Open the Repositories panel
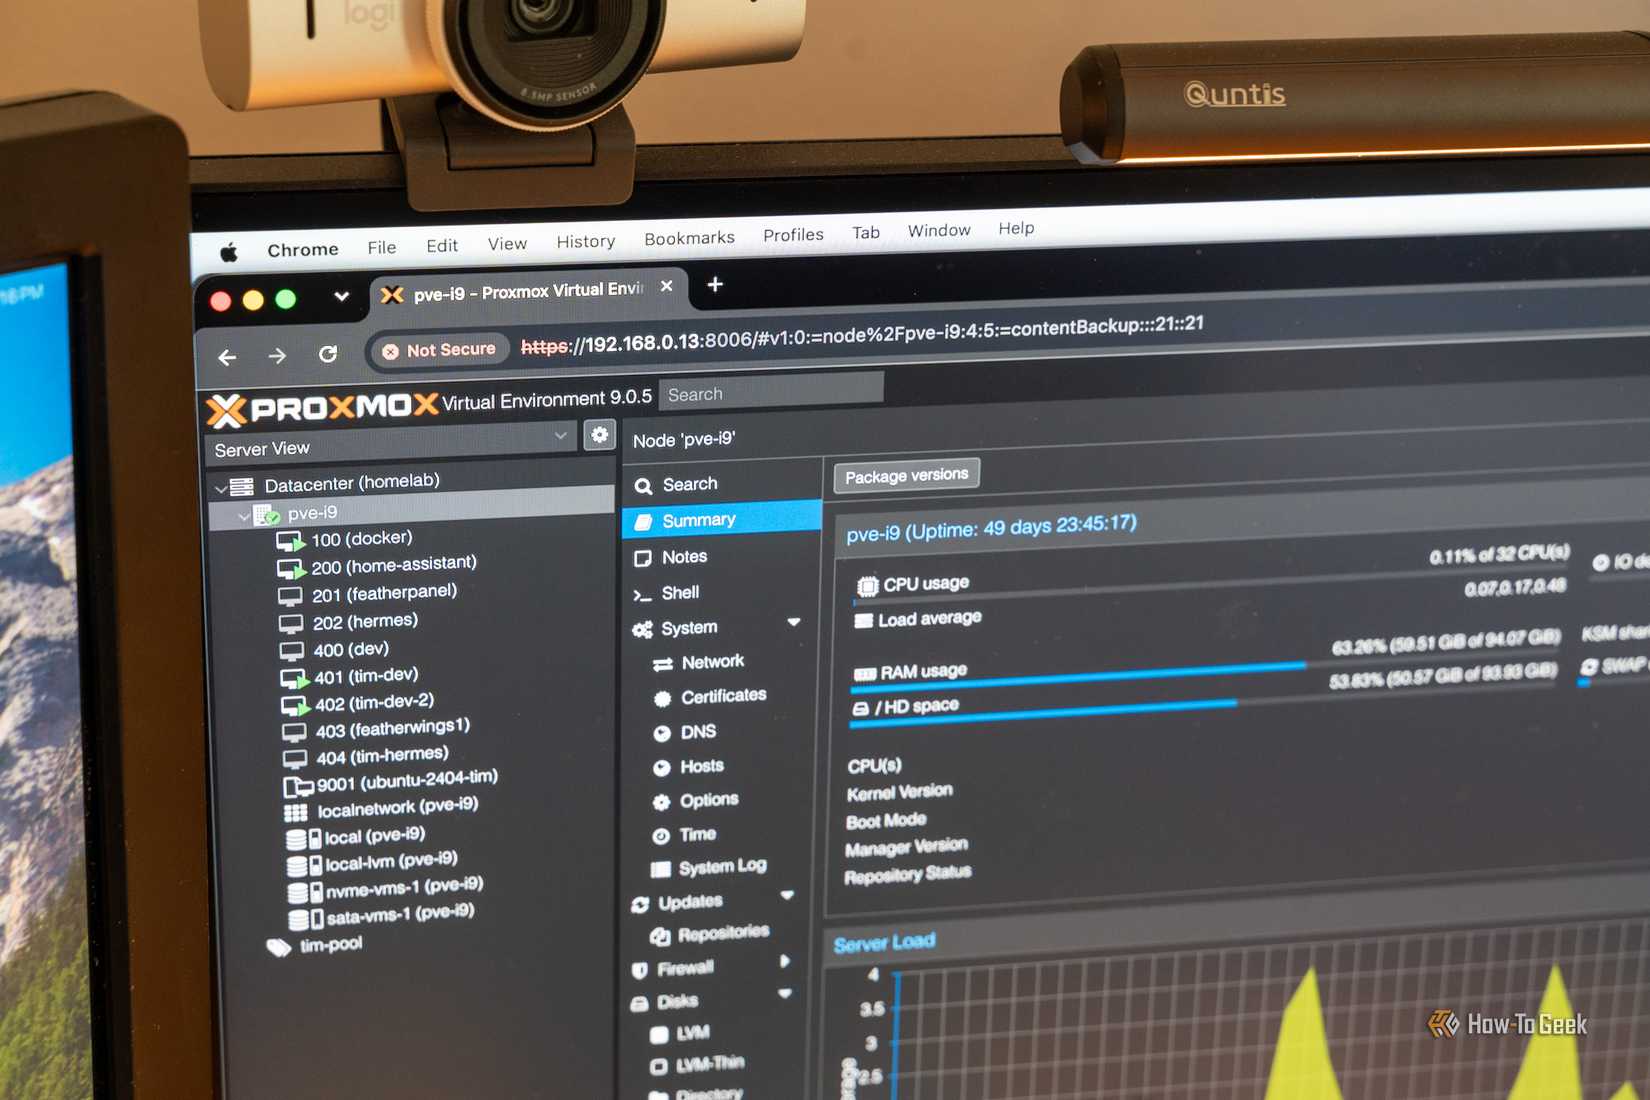1650x1100 pixels. 709,934
